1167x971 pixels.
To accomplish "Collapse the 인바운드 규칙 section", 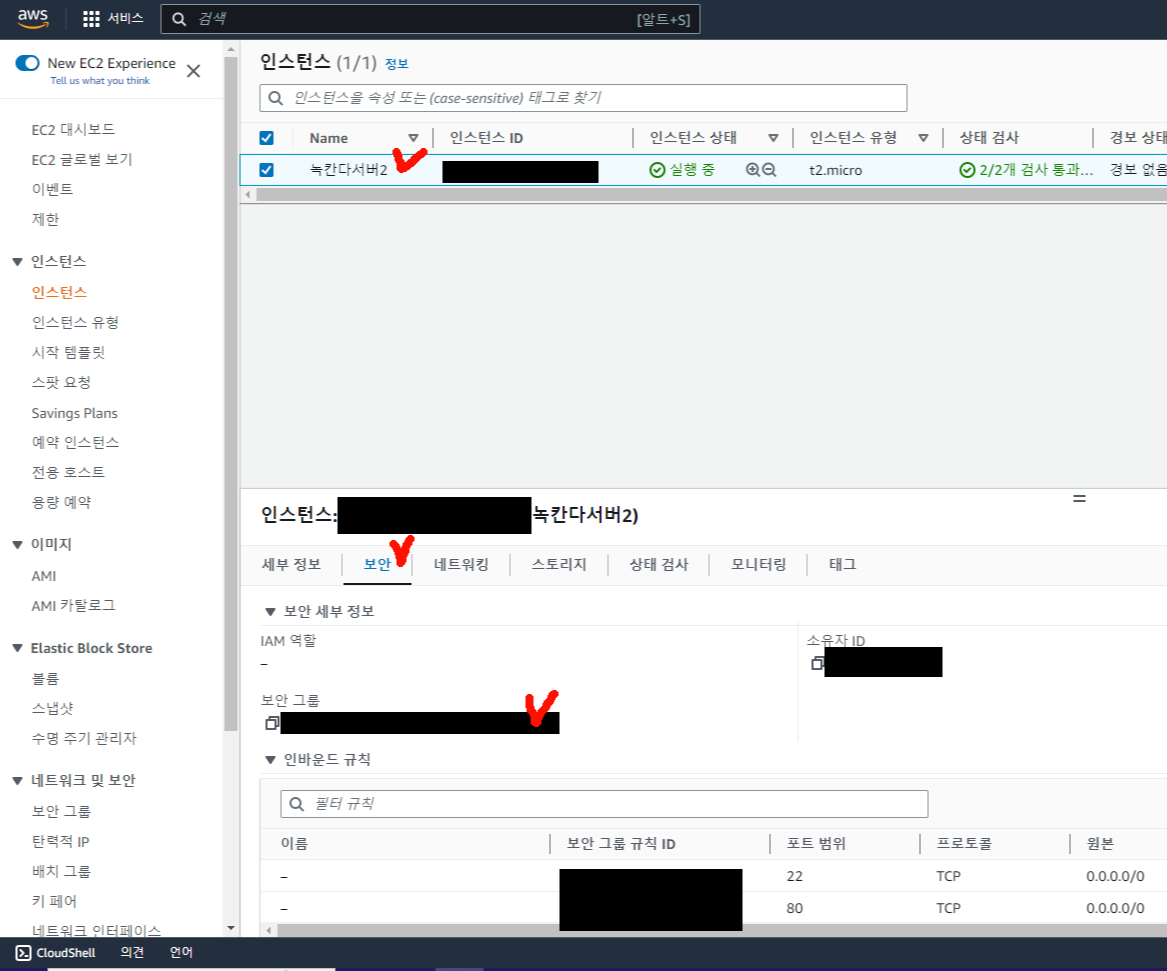I will pyautogui.click(x=270, y=760).
